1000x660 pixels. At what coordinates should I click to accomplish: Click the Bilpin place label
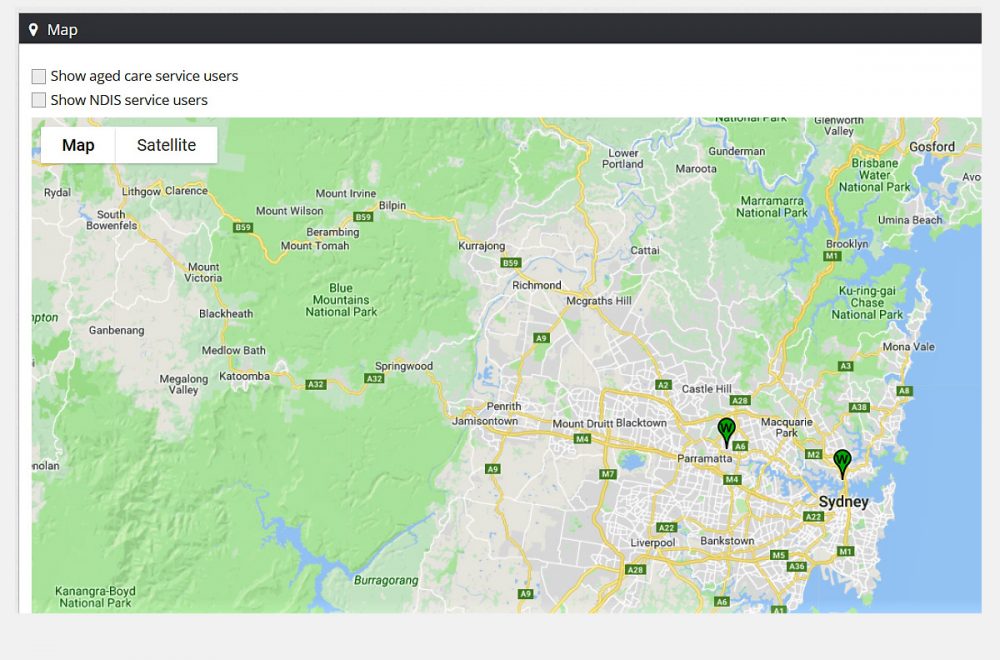tap(392, 205)
